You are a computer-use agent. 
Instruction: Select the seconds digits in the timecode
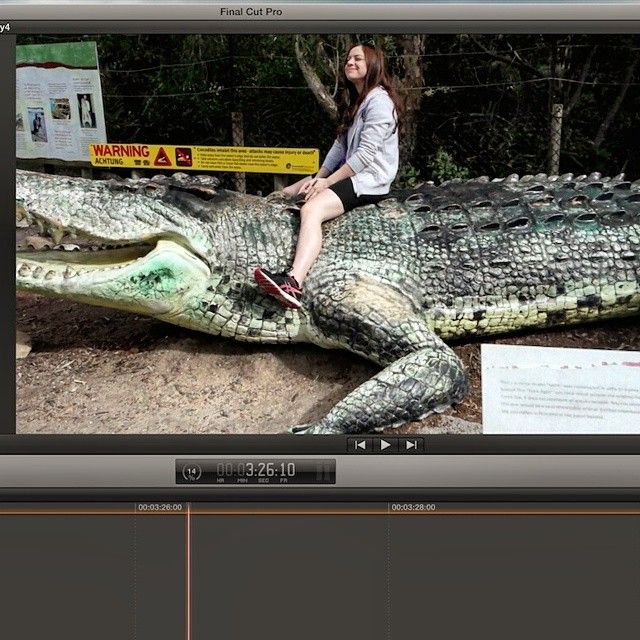(x=263, y=470)
